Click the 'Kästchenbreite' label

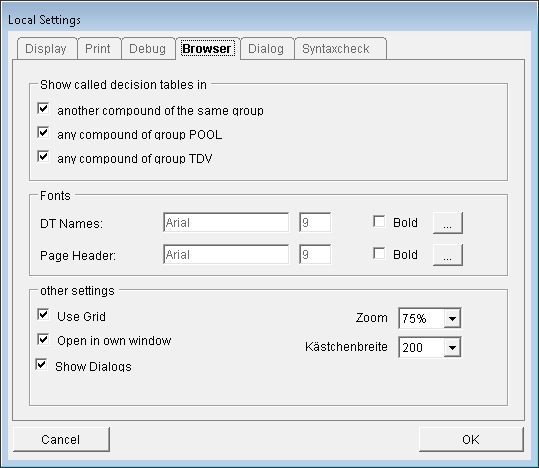click(x=346, y=347)
